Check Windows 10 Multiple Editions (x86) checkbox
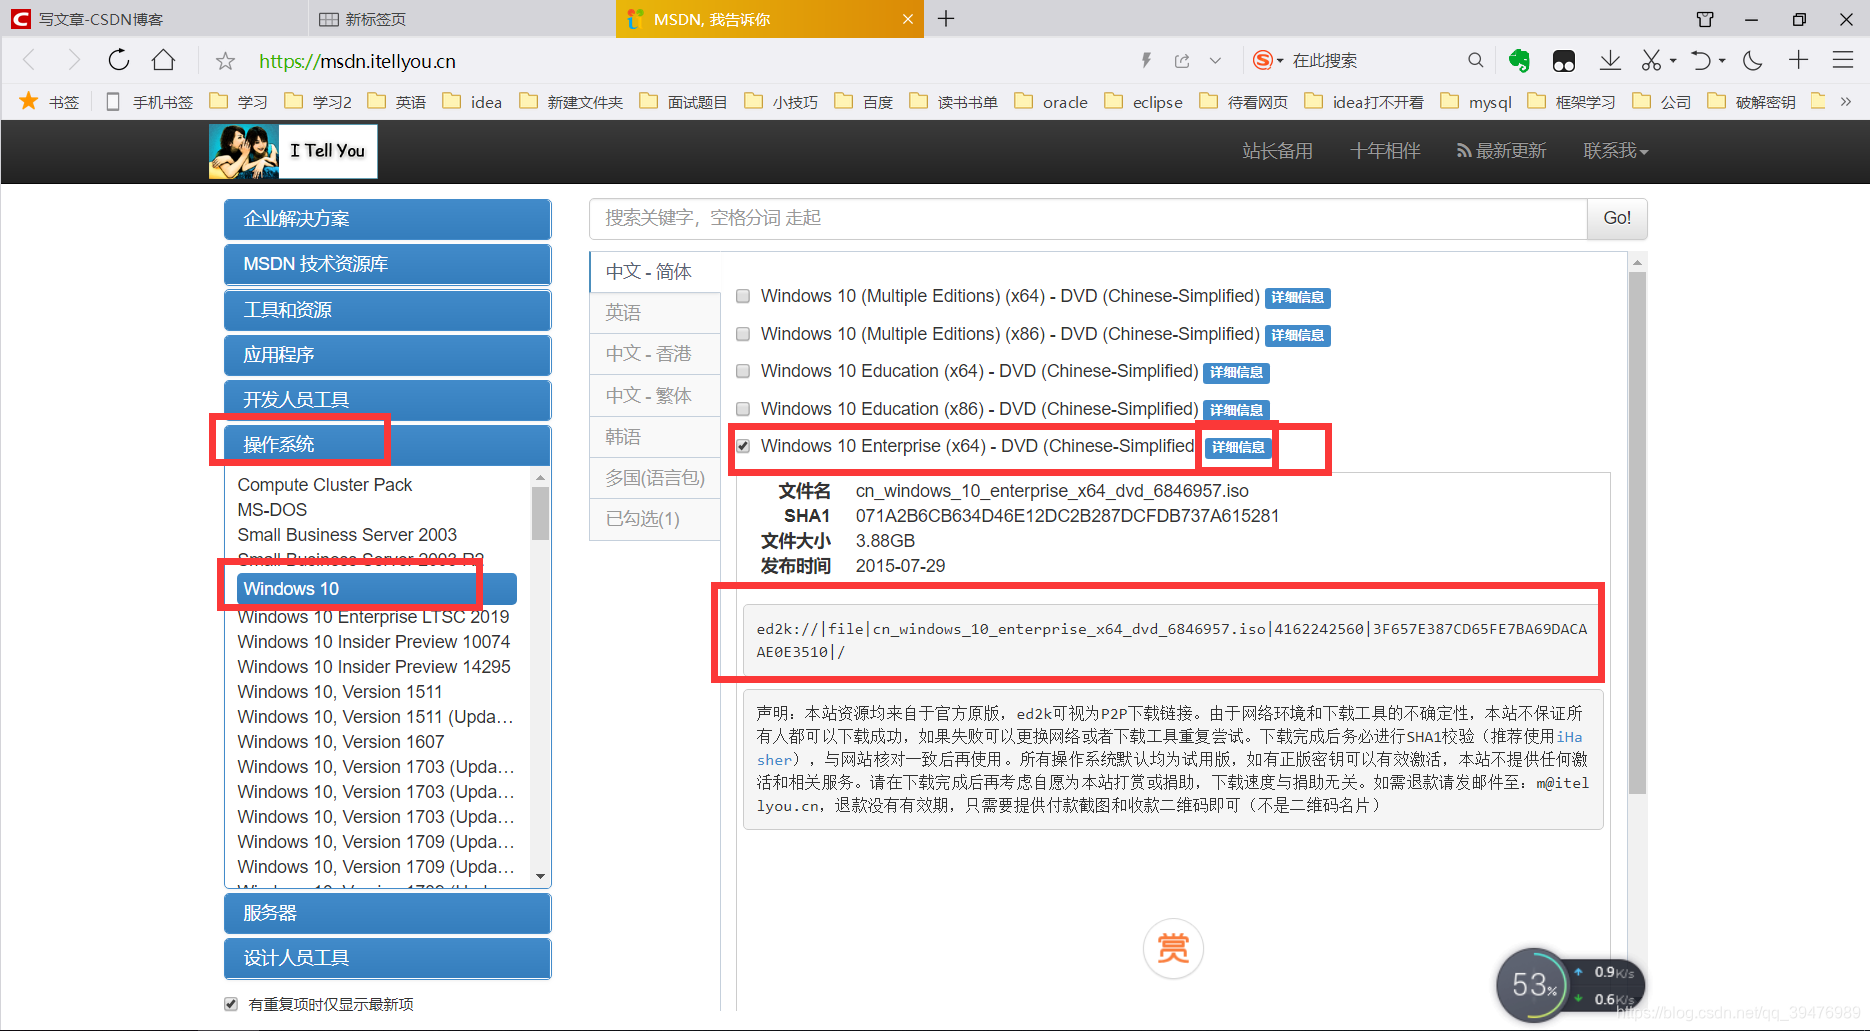 pos(743,334)
